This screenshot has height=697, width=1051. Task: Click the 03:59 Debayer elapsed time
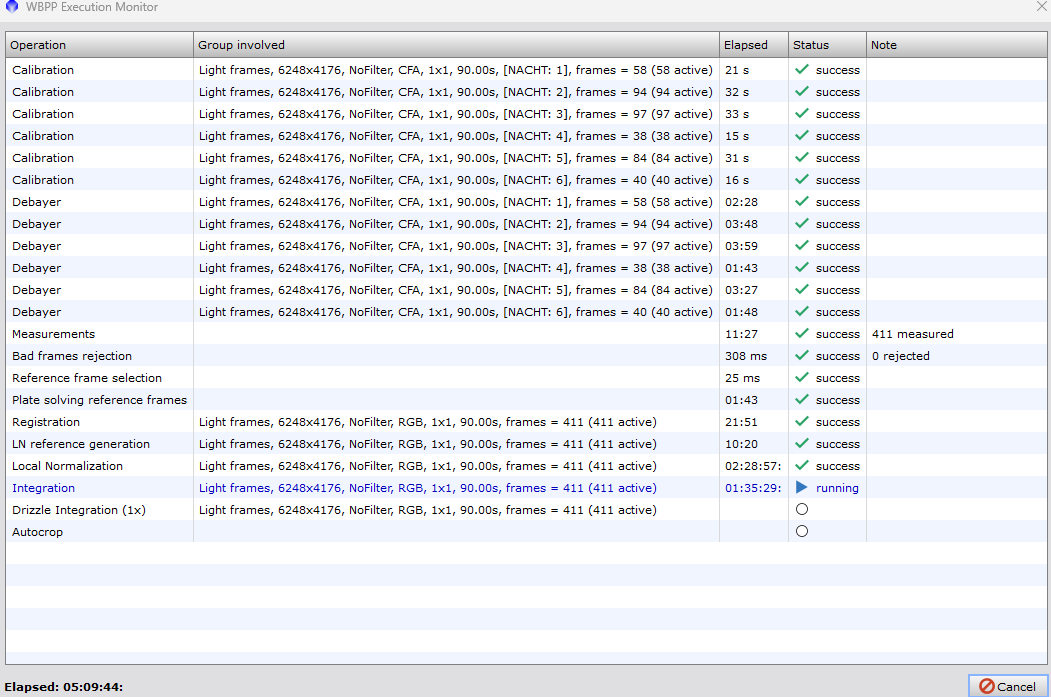[x=741, y=246]
